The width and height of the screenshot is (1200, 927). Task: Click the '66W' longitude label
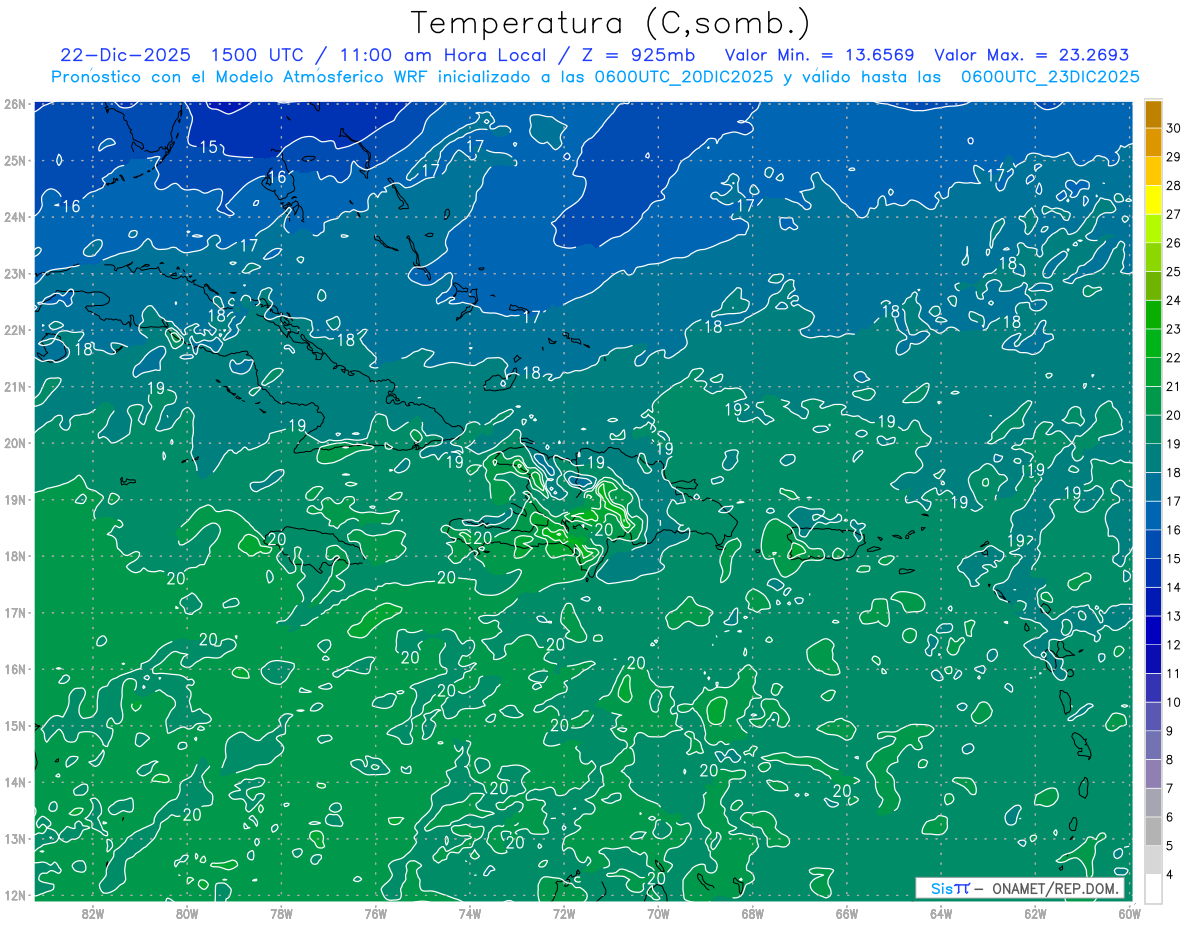pyautogui.click(x=846, y=913)
